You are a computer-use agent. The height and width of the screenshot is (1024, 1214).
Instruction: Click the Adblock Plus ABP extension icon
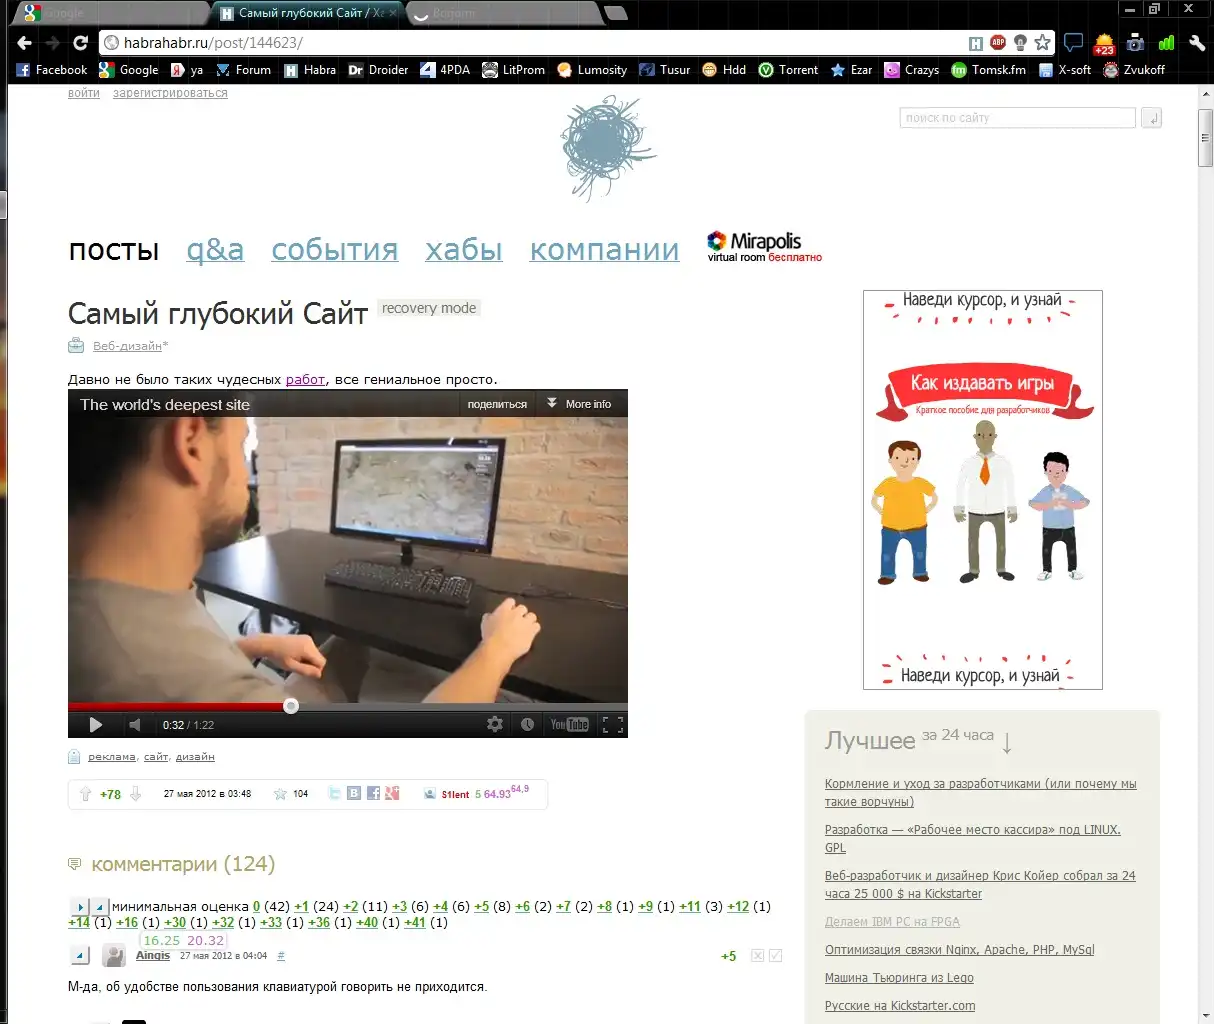pos(998,42)
